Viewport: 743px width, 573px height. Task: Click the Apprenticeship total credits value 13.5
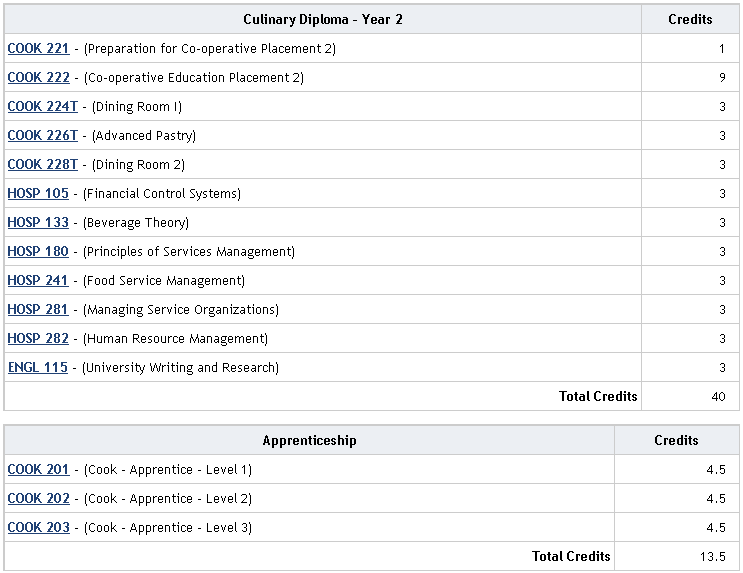point(715,556)
